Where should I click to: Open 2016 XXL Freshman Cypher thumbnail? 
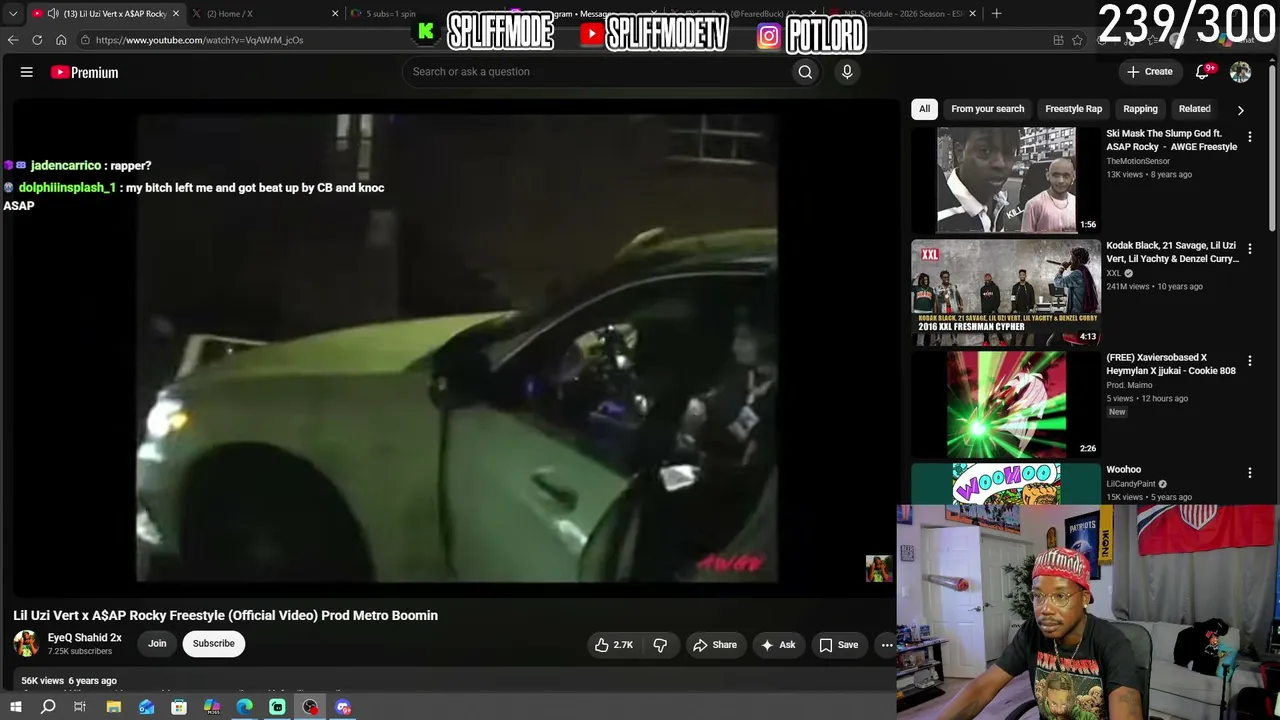point(1006,292)
